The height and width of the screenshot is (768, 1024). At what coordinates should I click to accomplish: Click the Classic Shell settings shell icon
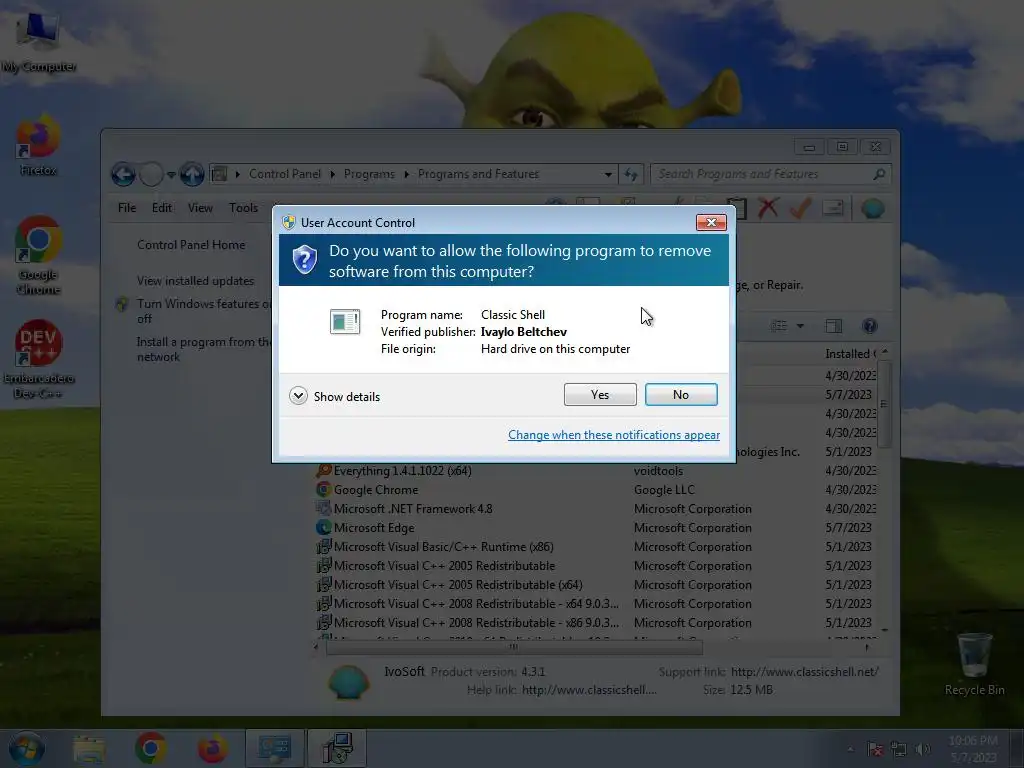pyautogui.click(x=872, y=208)
